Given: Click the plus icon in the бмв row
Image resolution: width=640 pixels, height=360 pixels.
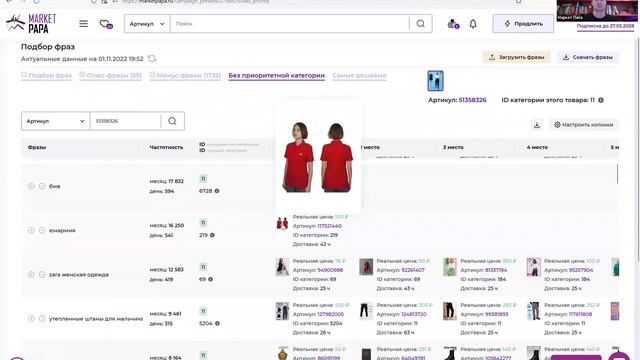Looking at the screenshot, I should tap(31, 186).
